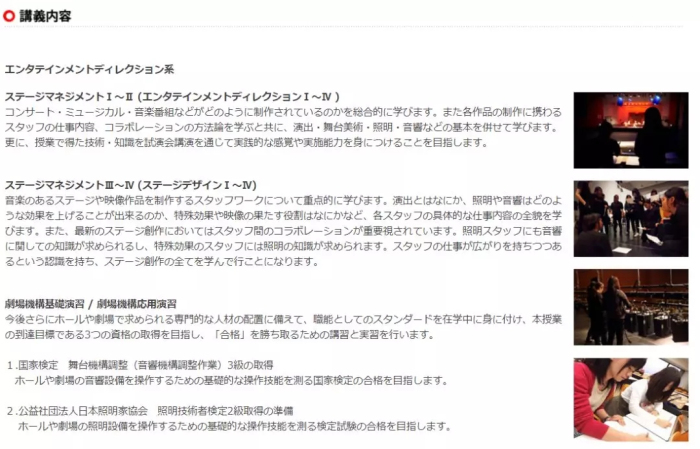Click the 劇場機構基礎演習 / 劇場機構応用演習 heading
Image resolution: width=700 pixels, height=449 pixels.
pyautogui.click(x=91, y=304)
